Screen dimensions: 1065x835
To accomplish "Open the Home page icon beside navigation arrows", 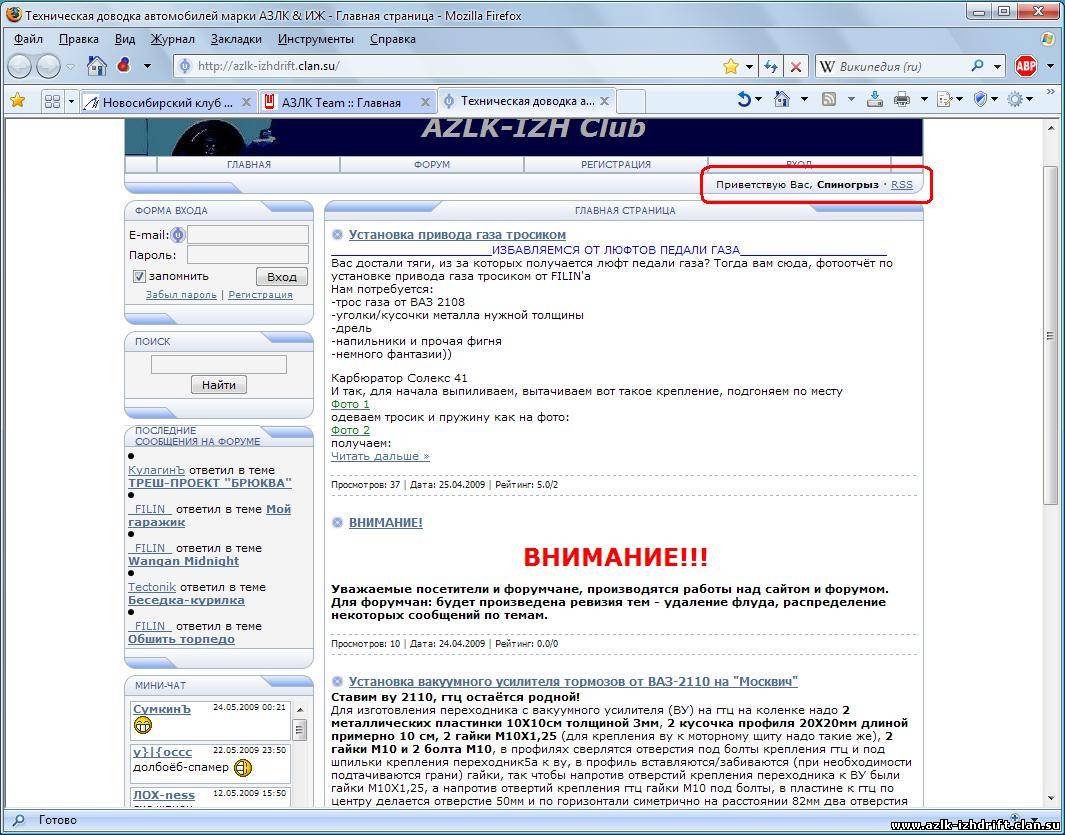I will [97, 66].
